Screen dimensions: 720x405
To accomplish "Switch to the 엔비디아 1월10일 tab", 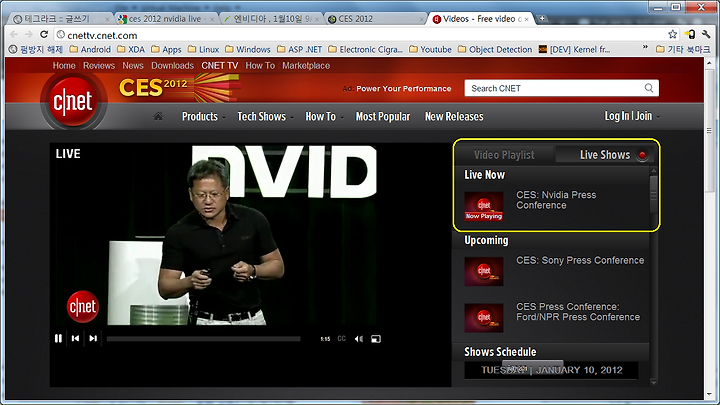I will pos(271,19).
